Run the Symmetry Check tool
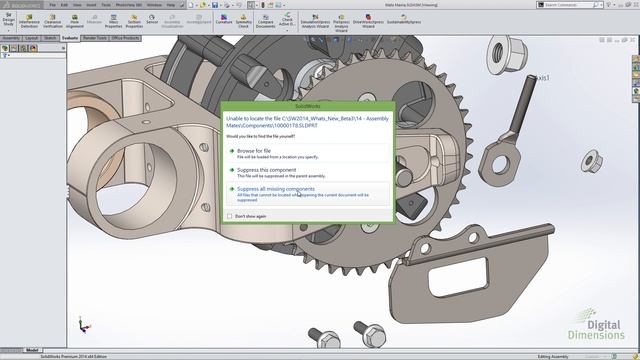Image resolution: width=640 pixels, height=360 pixels. point(243,21)
